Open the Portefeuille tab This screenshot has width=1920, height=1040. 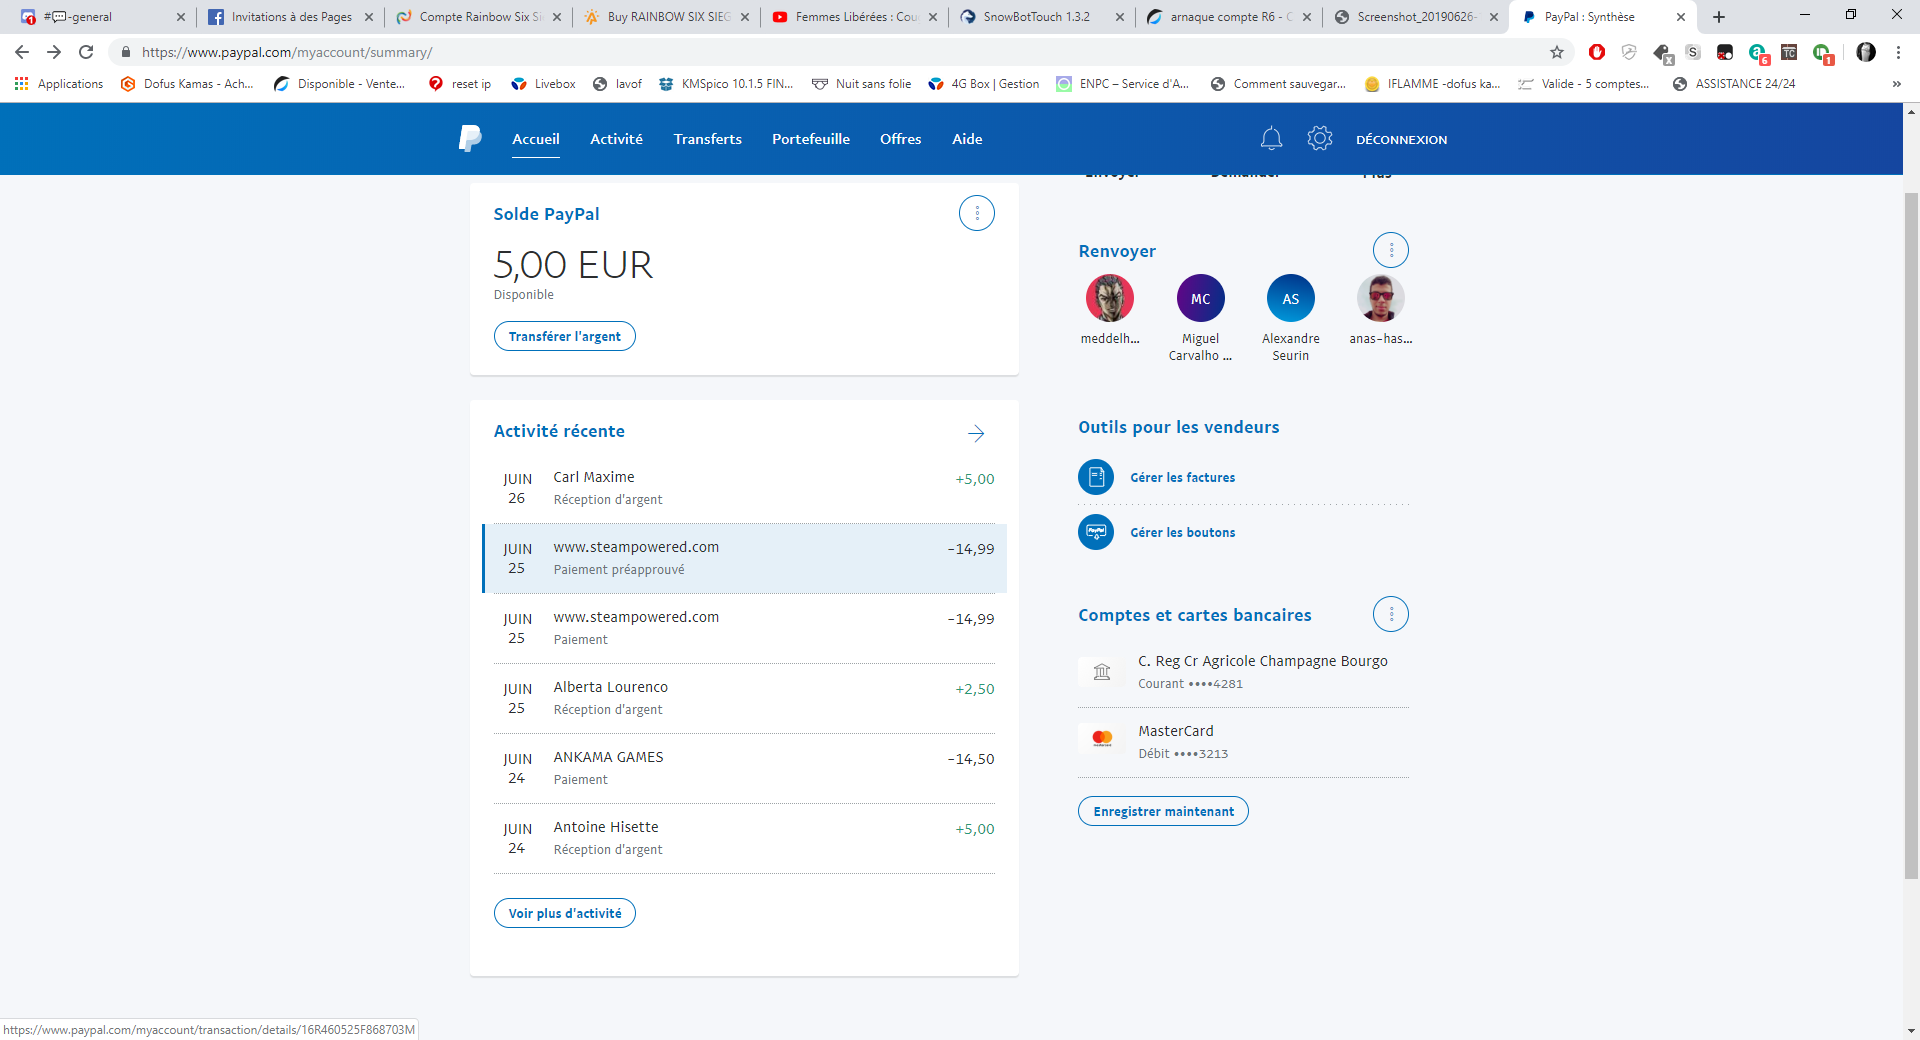click(811, 139)
